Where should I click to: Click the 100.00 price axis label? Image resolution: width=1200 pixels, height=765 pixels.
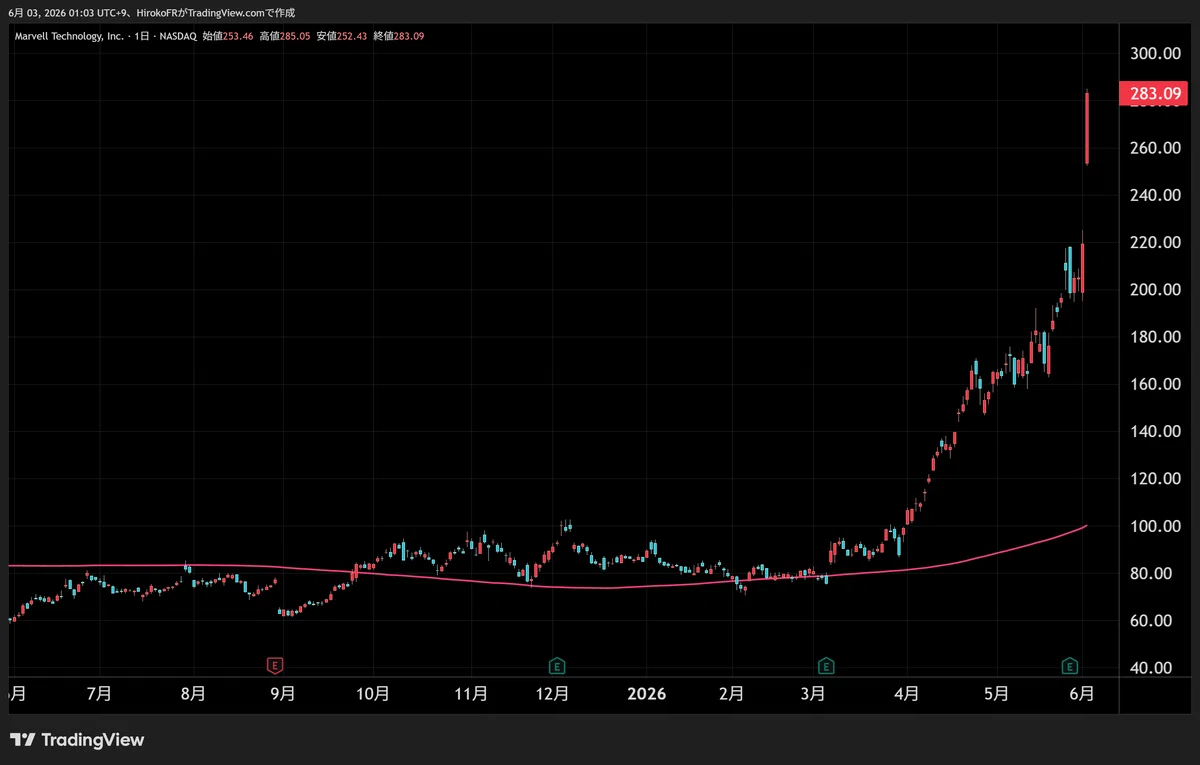[1156, 526]
